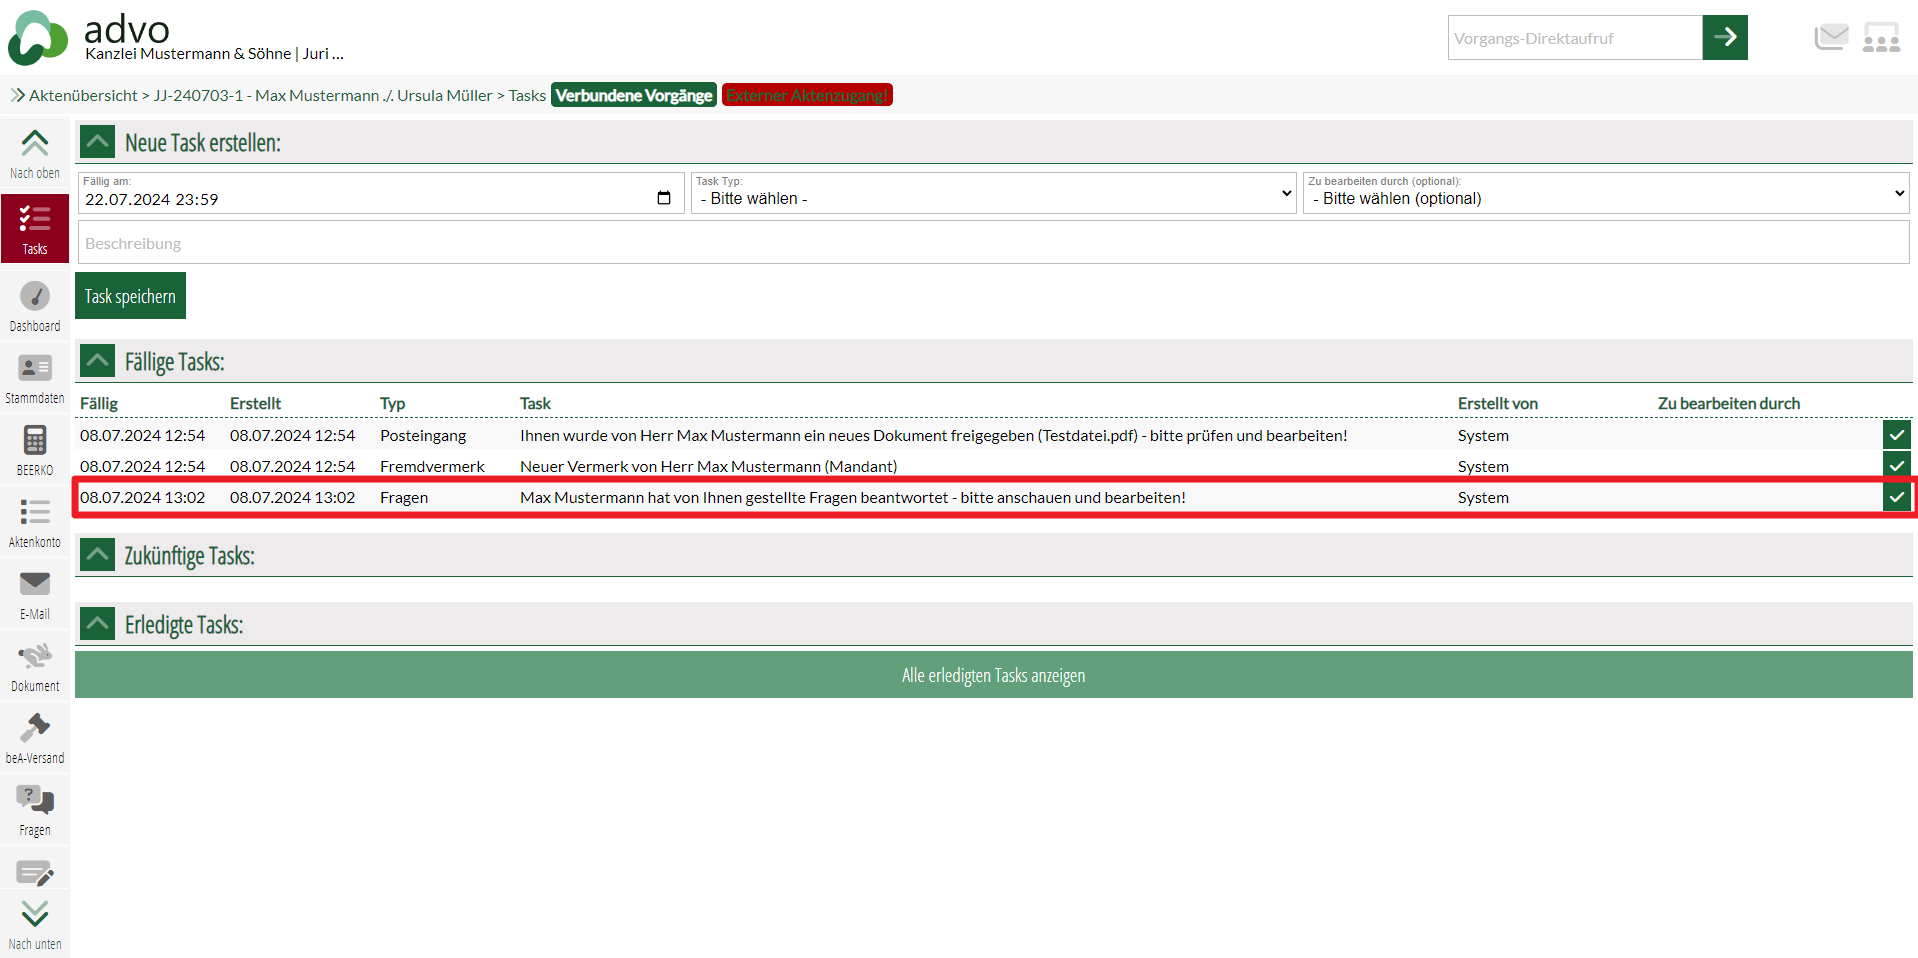The image size is (1918, 958).
Task: Mark the Fremdvermerk task as done
Action: coord(1896,466)
